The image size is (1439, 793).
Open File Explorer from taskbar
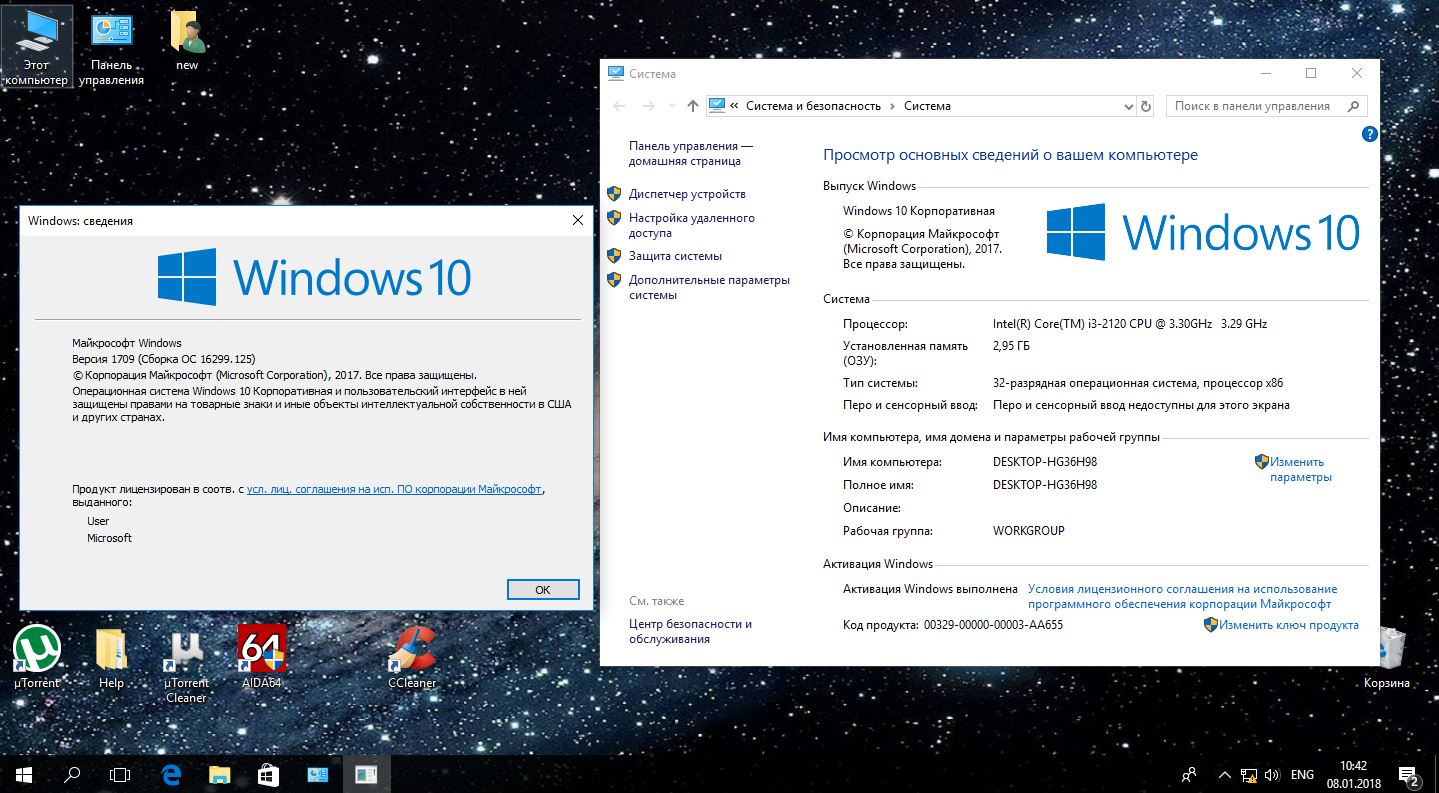pos(220,774)
